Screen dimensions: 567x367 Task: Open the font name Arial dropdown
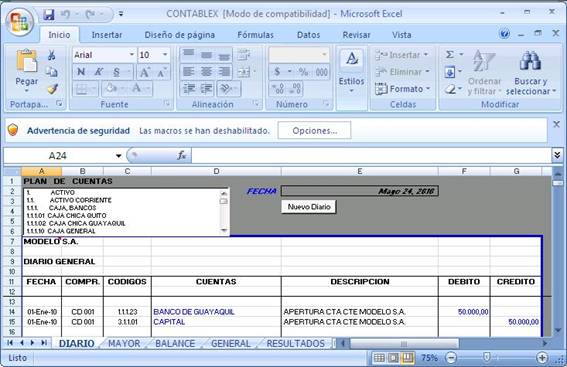pyautogui.click(x=132, y=55)
